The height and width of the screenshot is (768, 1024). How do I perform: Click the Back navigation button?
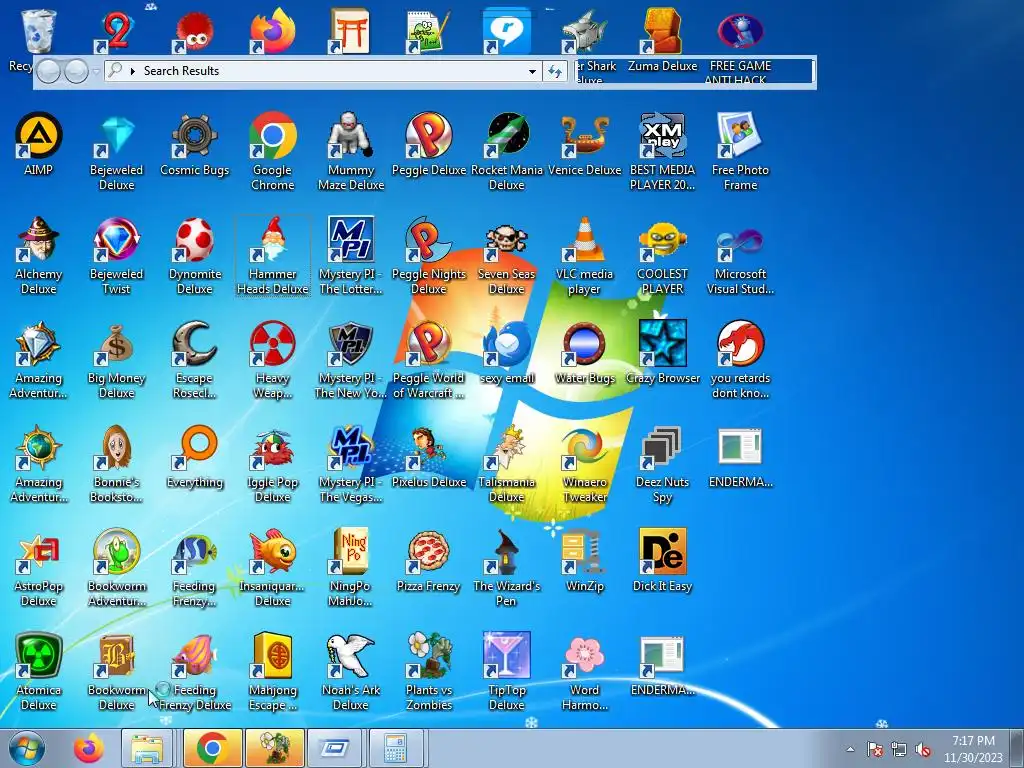pyautogui.click(x=48, y=71)
